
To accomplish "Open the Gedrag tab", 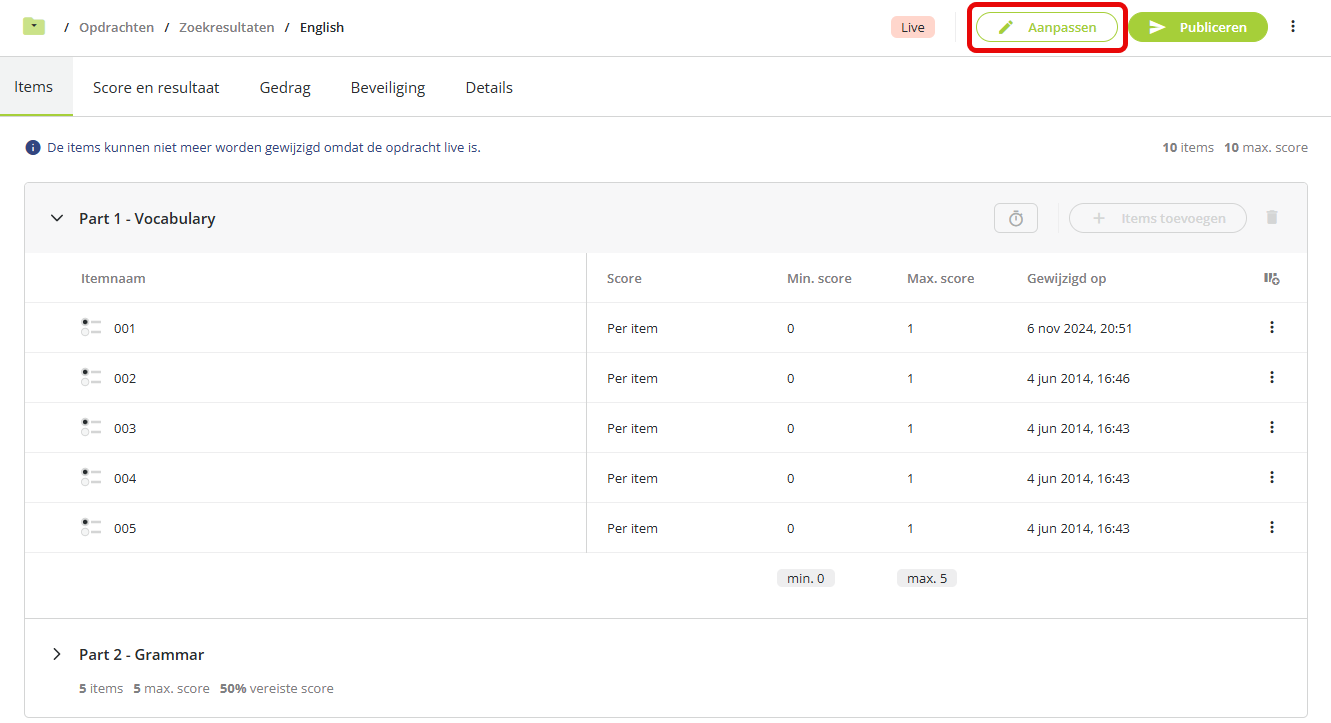I will (x=285, y=88).
